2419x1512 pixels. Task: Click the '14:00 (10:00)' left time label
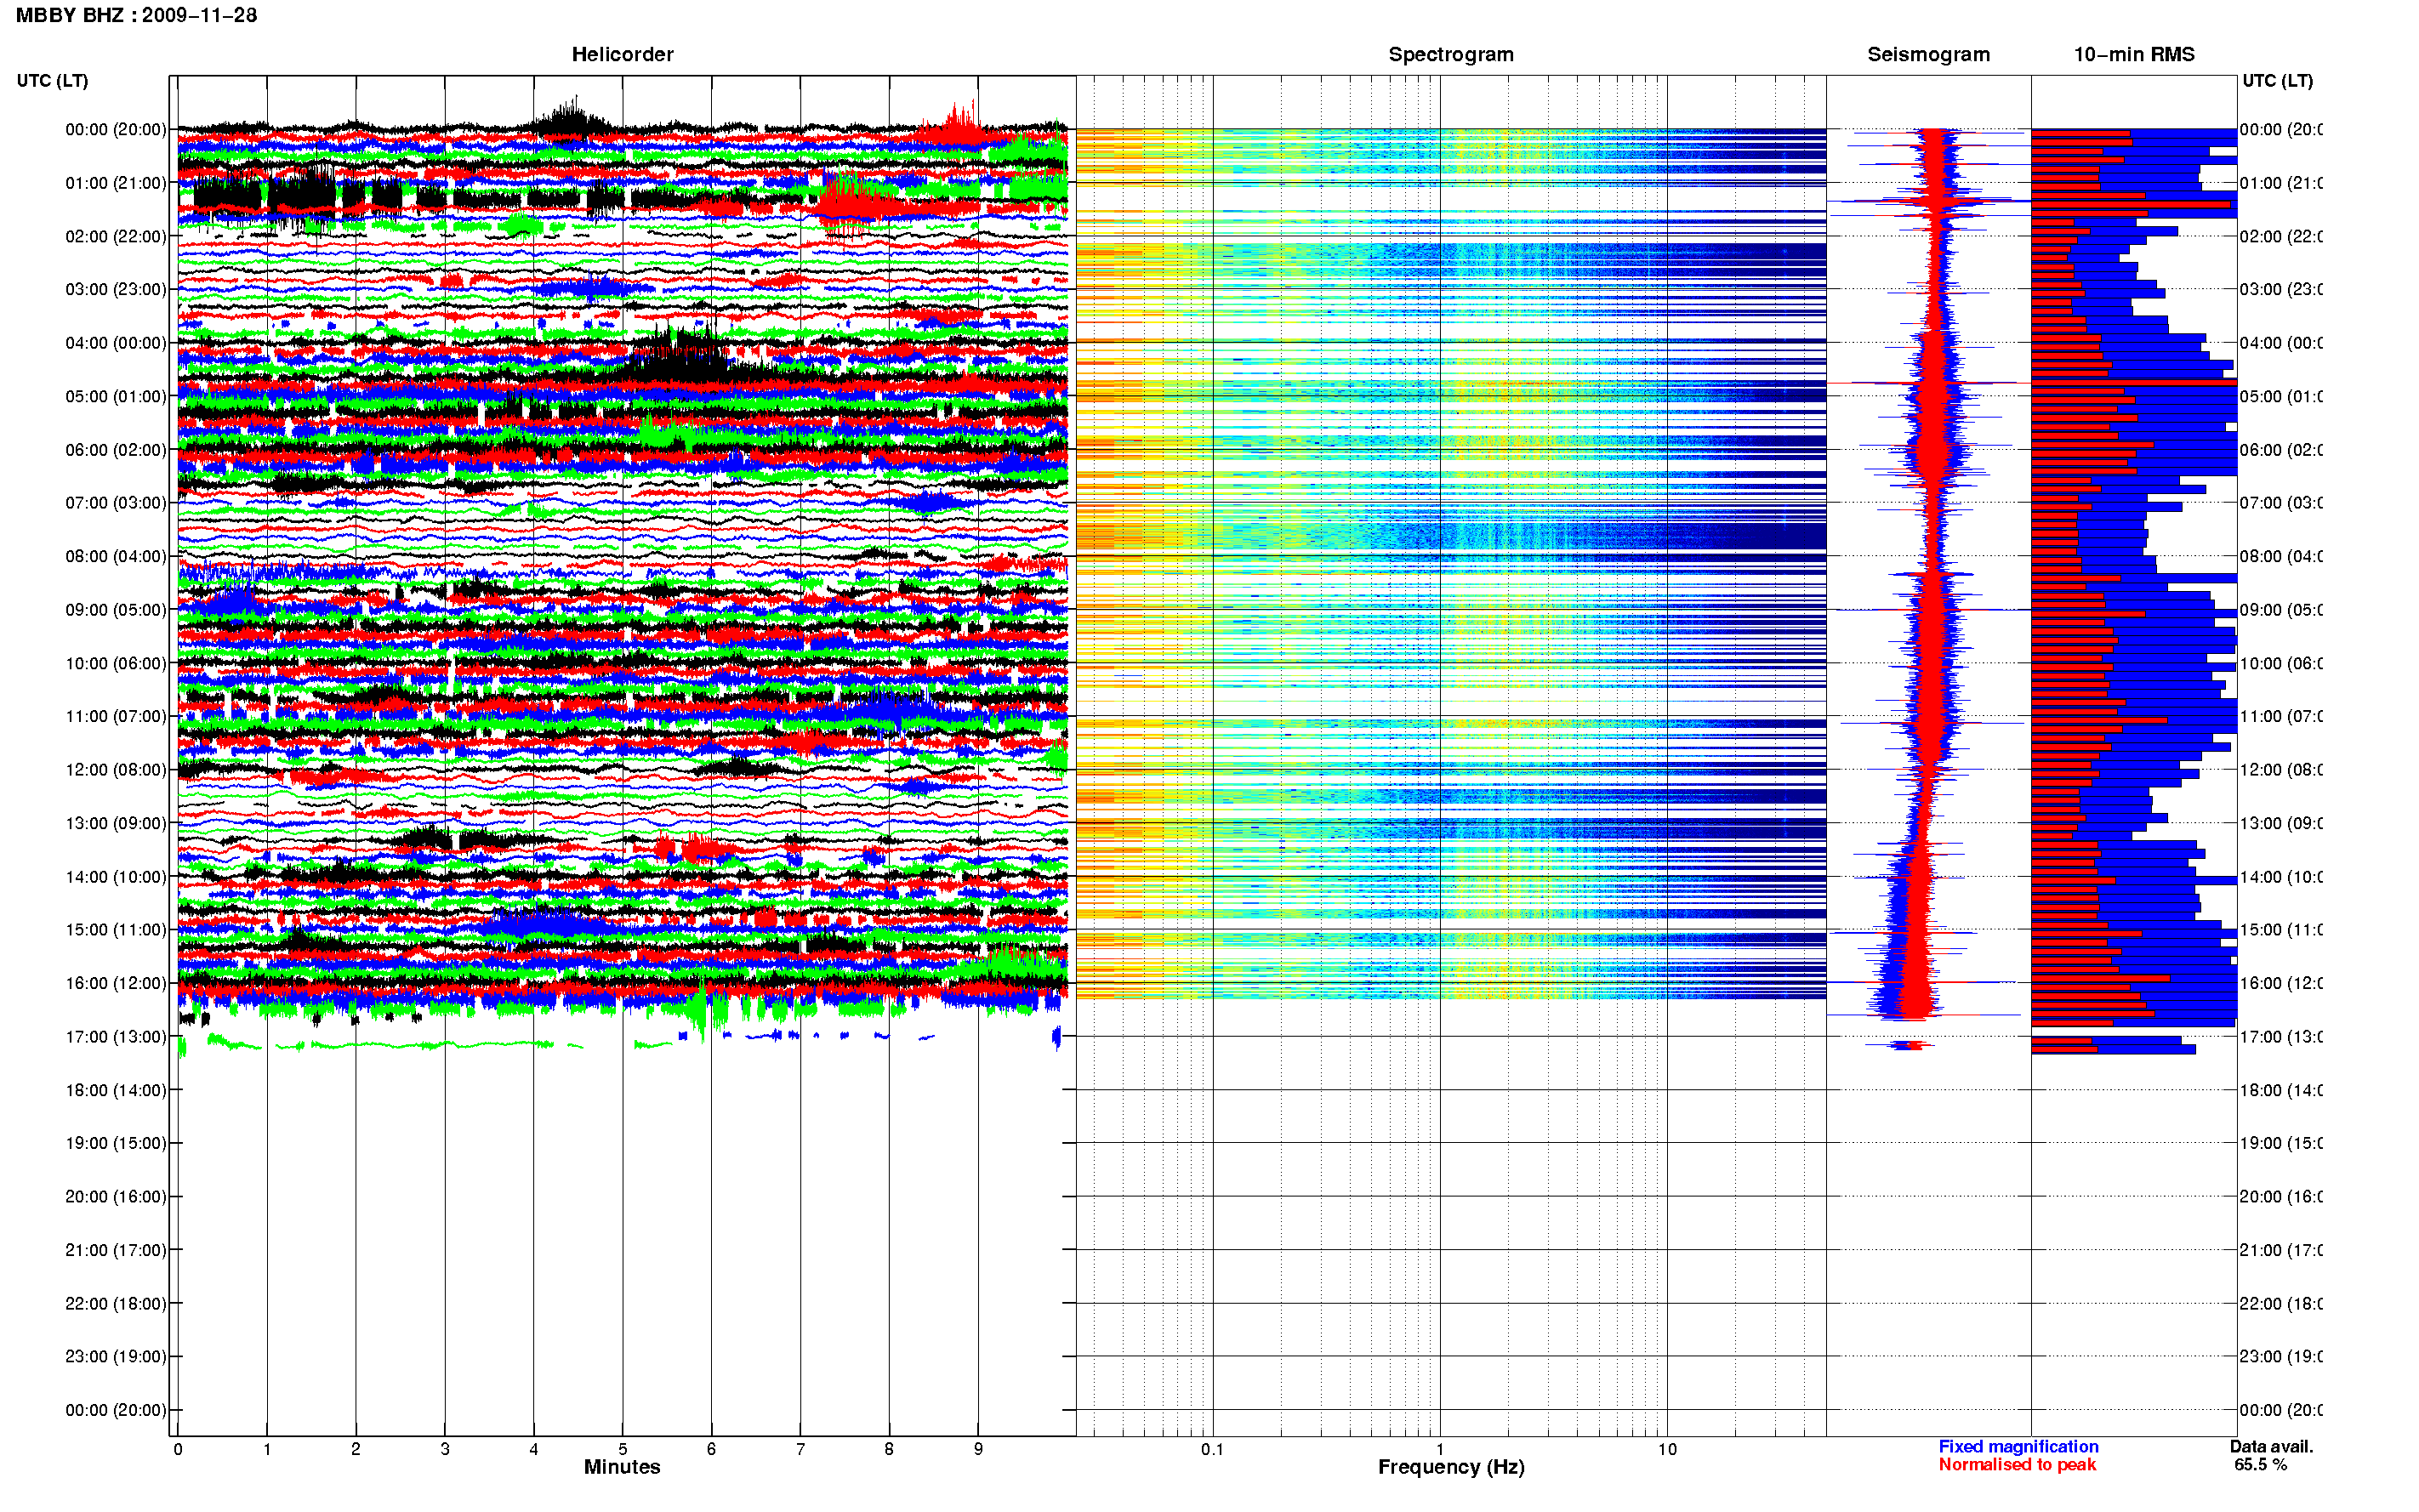click(116, 877)
